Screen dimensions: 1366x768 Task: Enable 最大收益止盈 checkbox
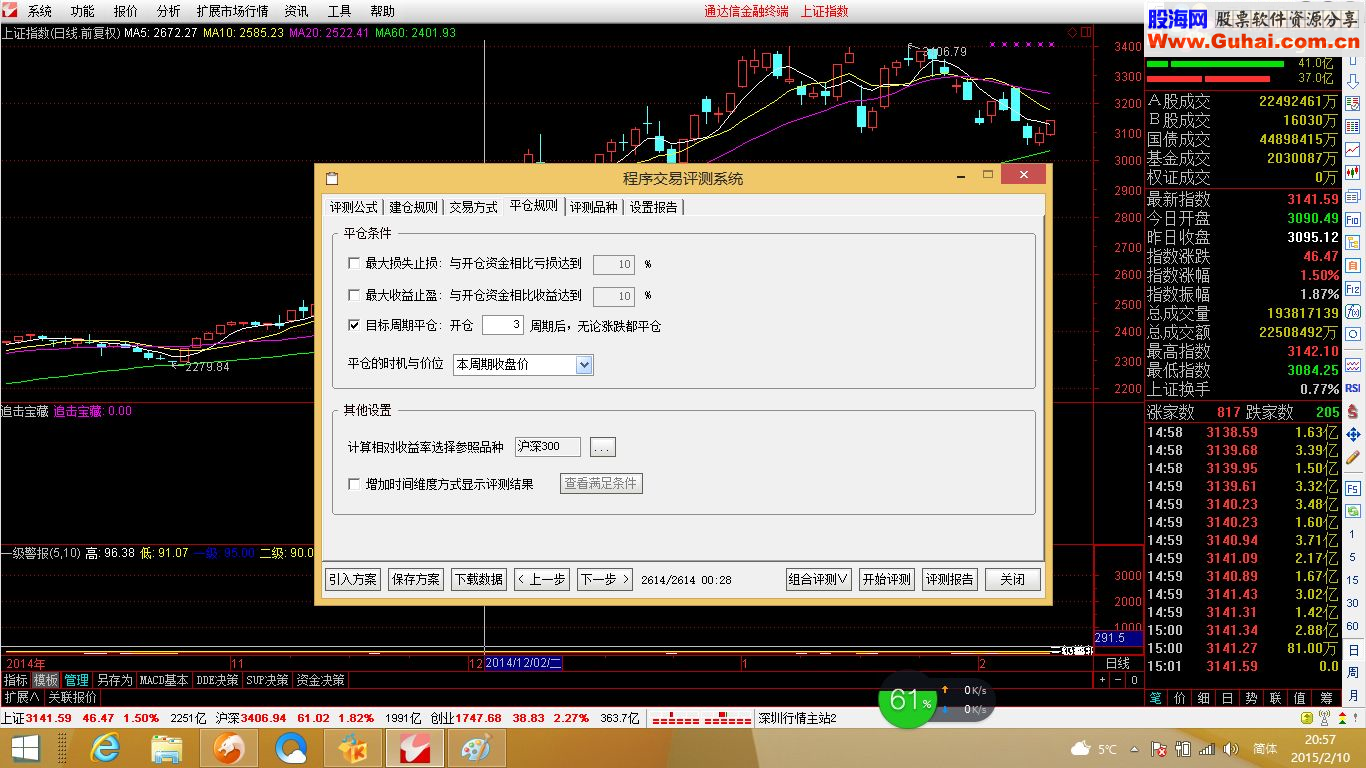tap(353, 295)
